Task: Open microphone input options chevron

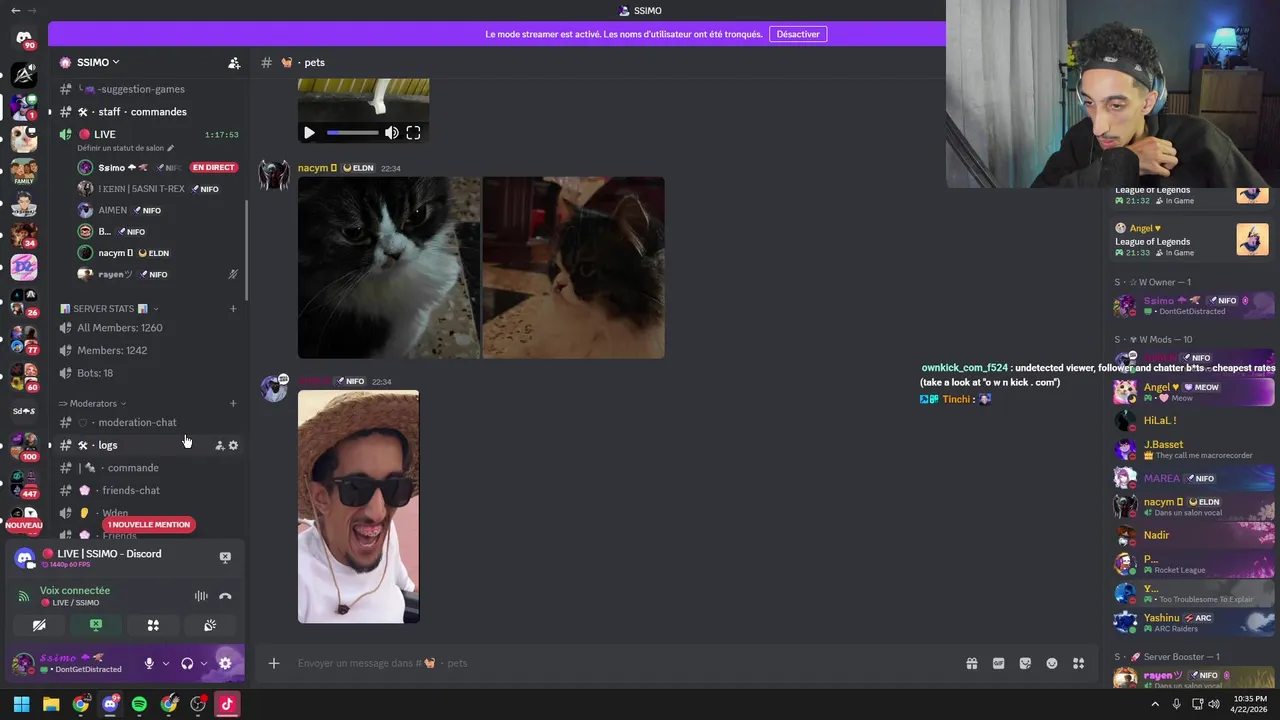Action: (x=165, y=663)
